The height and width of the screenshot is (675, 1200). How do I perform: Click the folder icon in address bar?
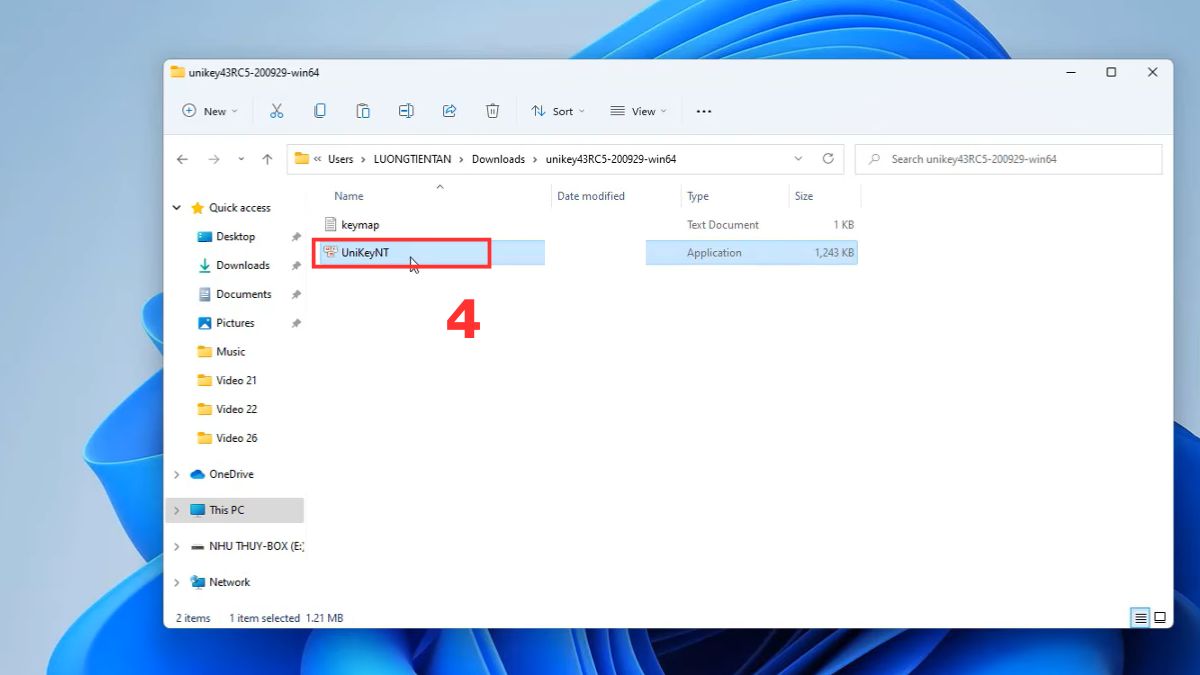click(301, 158)
